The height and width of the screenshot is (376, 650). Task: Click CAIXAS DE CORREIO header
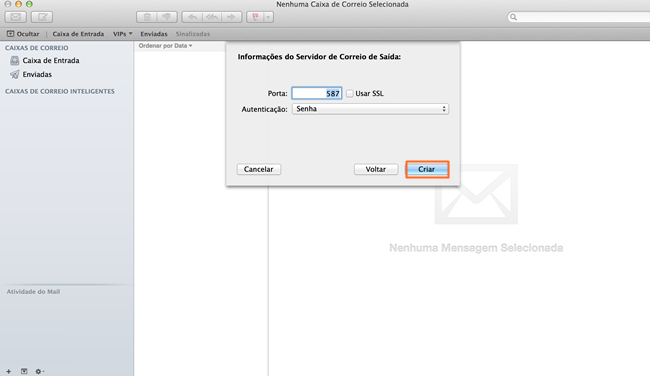(36, 48)
